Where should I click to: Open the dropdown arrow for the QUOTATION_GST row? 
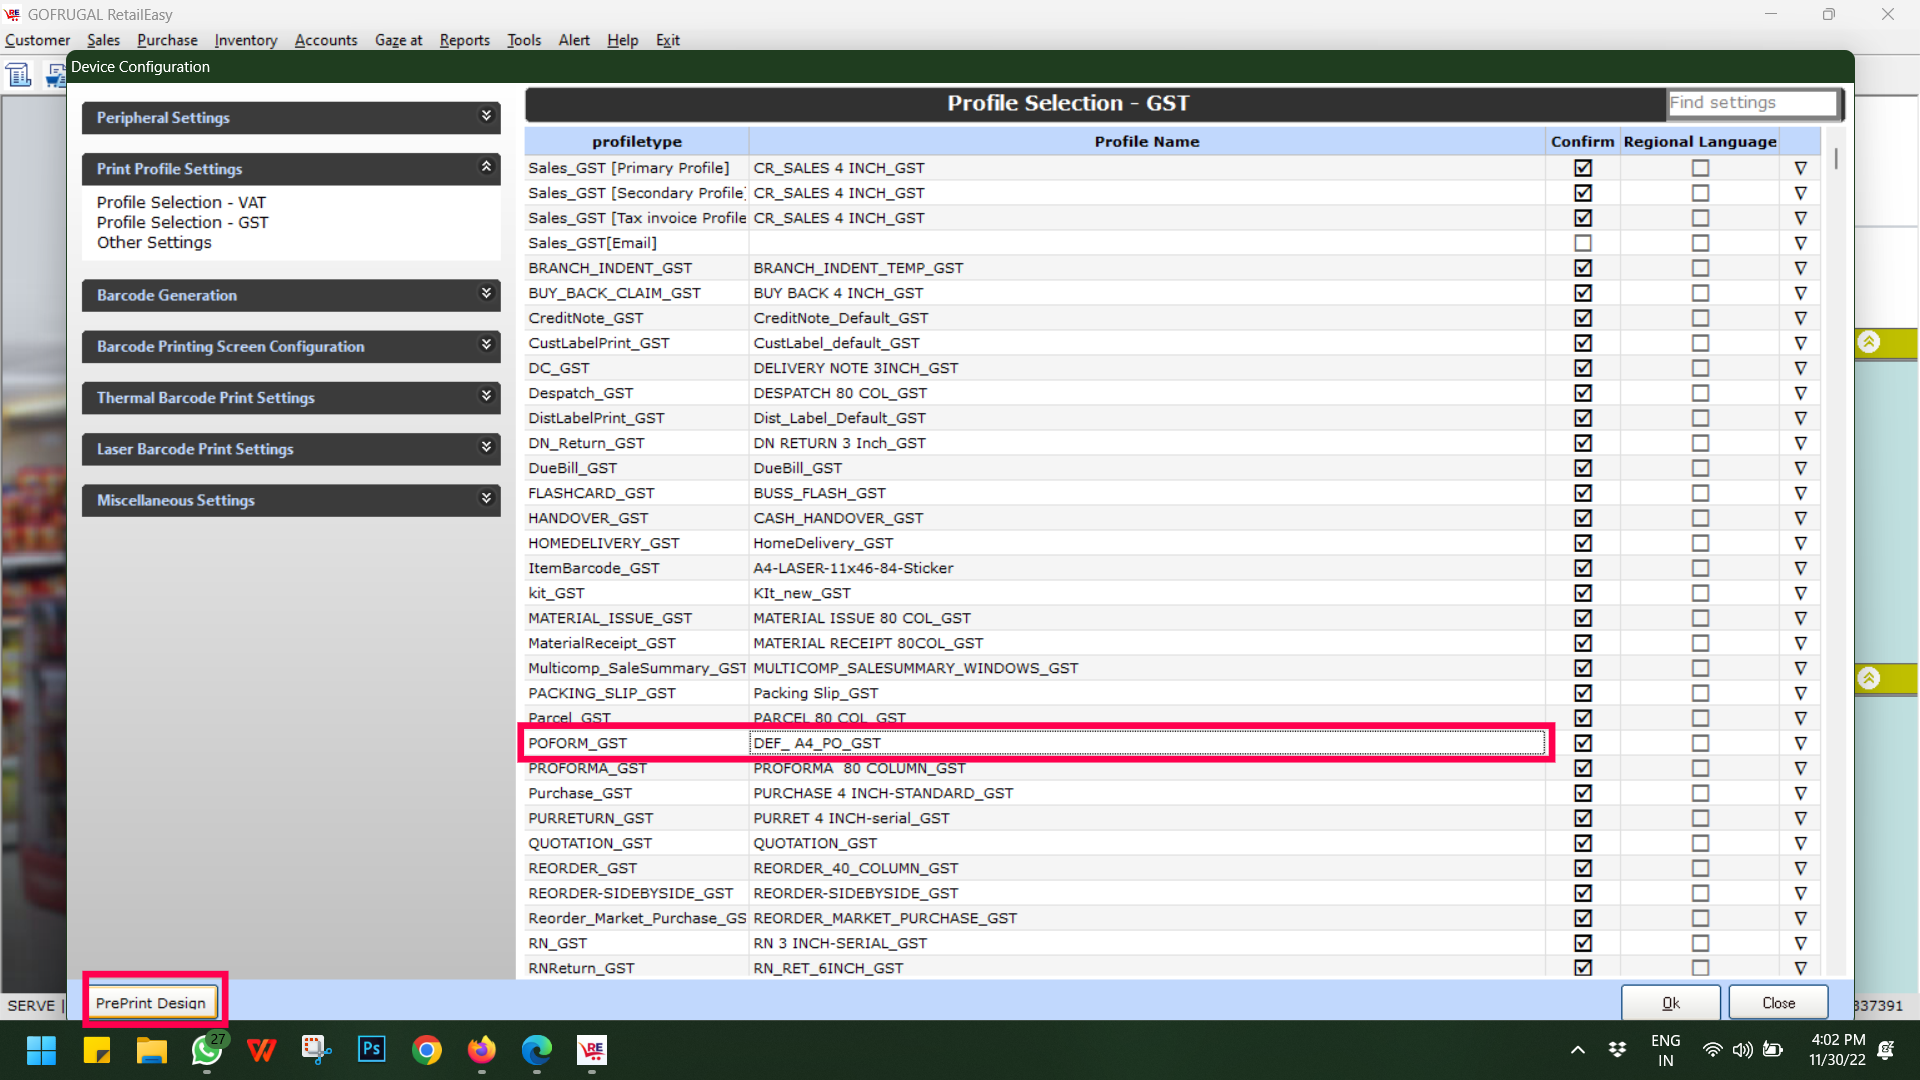click(x=1800, y=843)
